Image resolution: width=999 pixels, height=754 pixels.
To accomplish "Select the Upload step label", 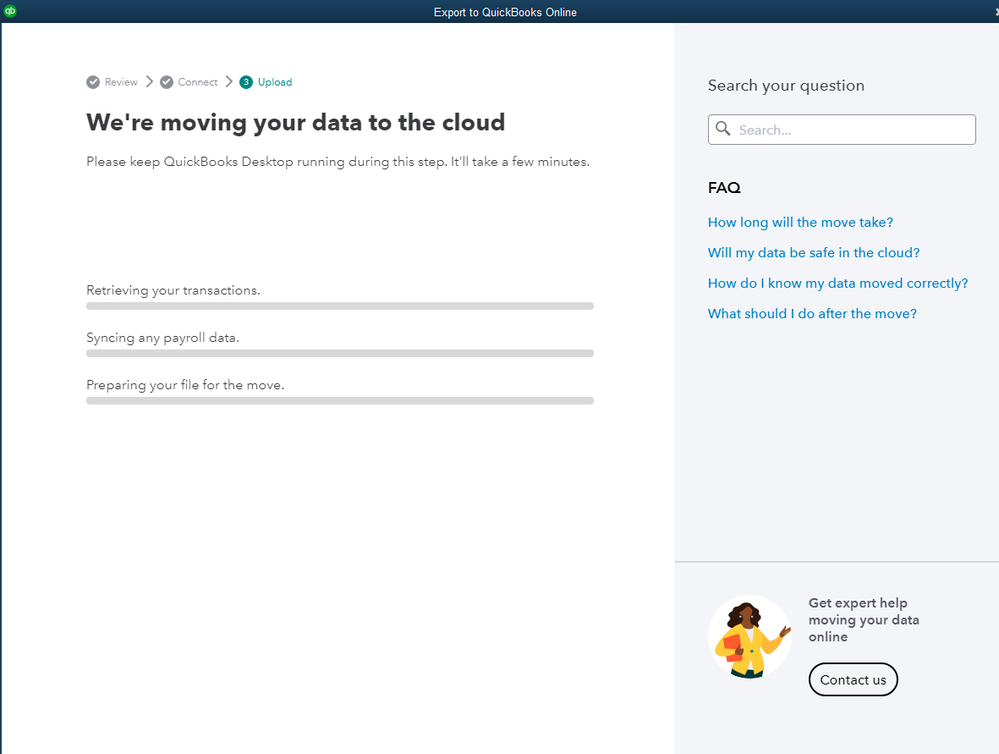I will pyautogui.click(x=275, y=82).
